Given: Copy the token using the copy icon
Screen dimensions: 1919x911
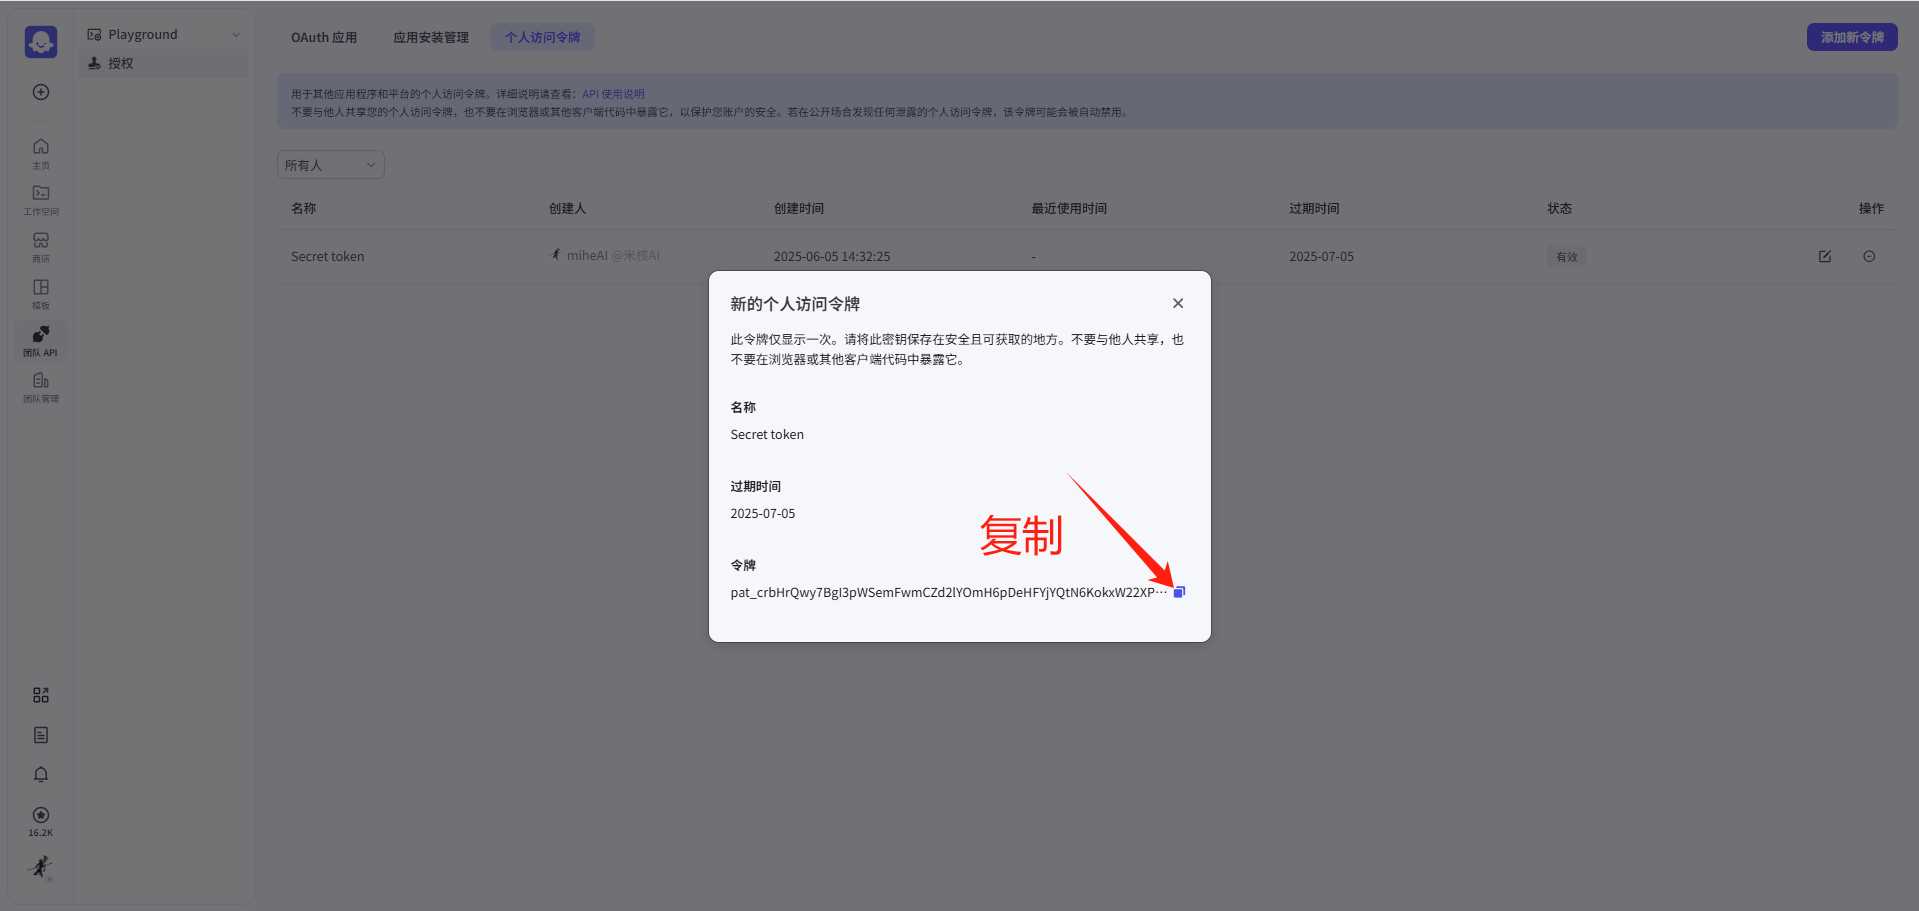Looking at the screenshot, I should (x=1180, y=591).
